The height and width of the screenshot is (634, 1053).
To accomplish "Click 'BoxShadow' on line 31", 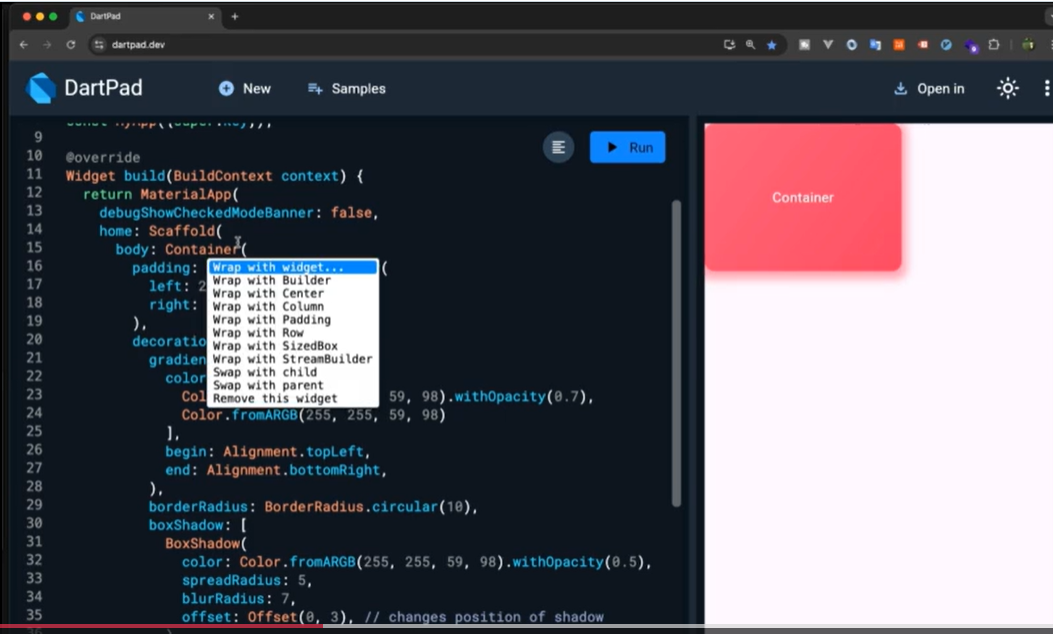I will pos(202,543).
